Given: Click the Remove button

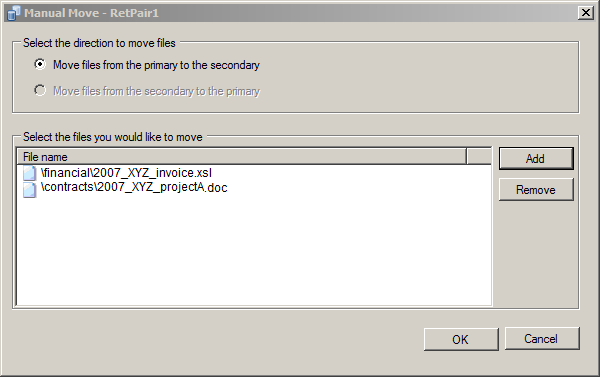Looking at the screenshot, I should point(536,189).
